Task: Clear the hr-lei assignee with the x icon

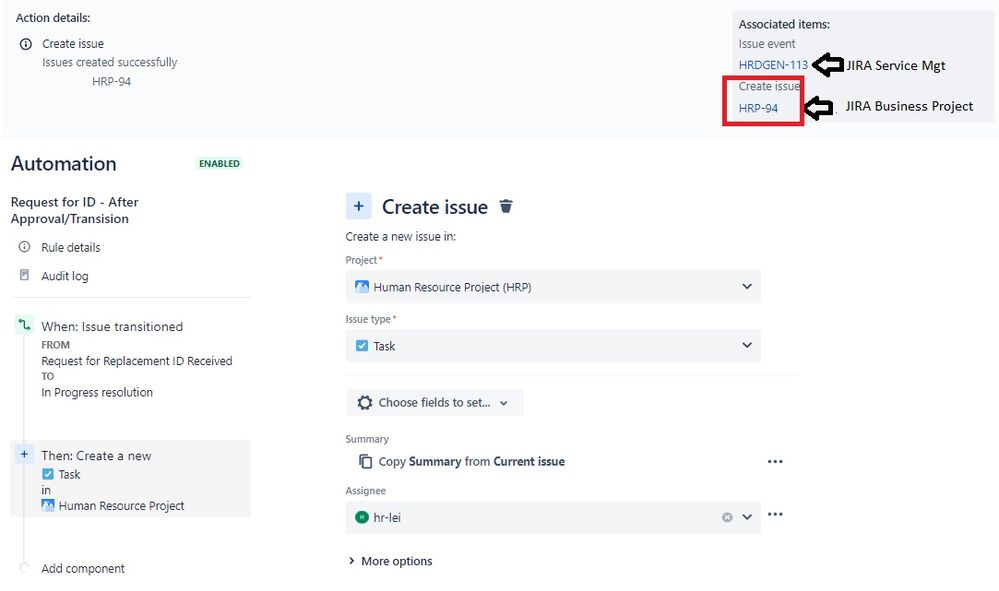Action: tap(727, 517)
